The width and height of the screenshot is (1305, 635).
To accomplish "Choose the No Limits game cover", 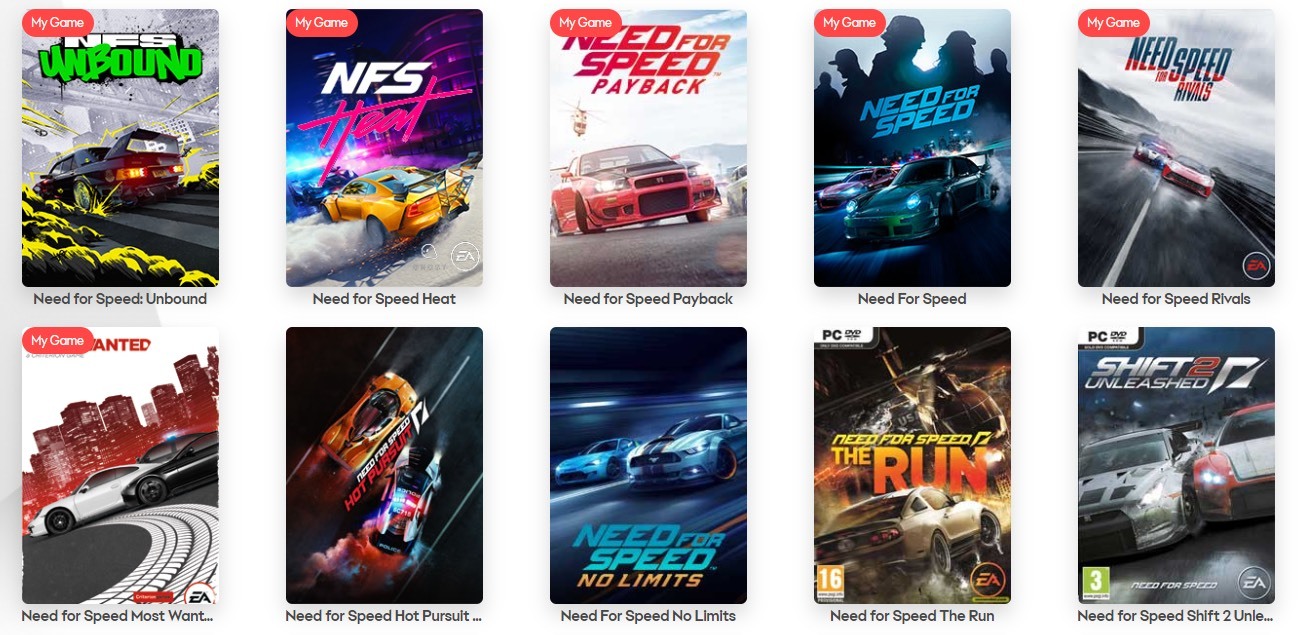I will (648, 465).
